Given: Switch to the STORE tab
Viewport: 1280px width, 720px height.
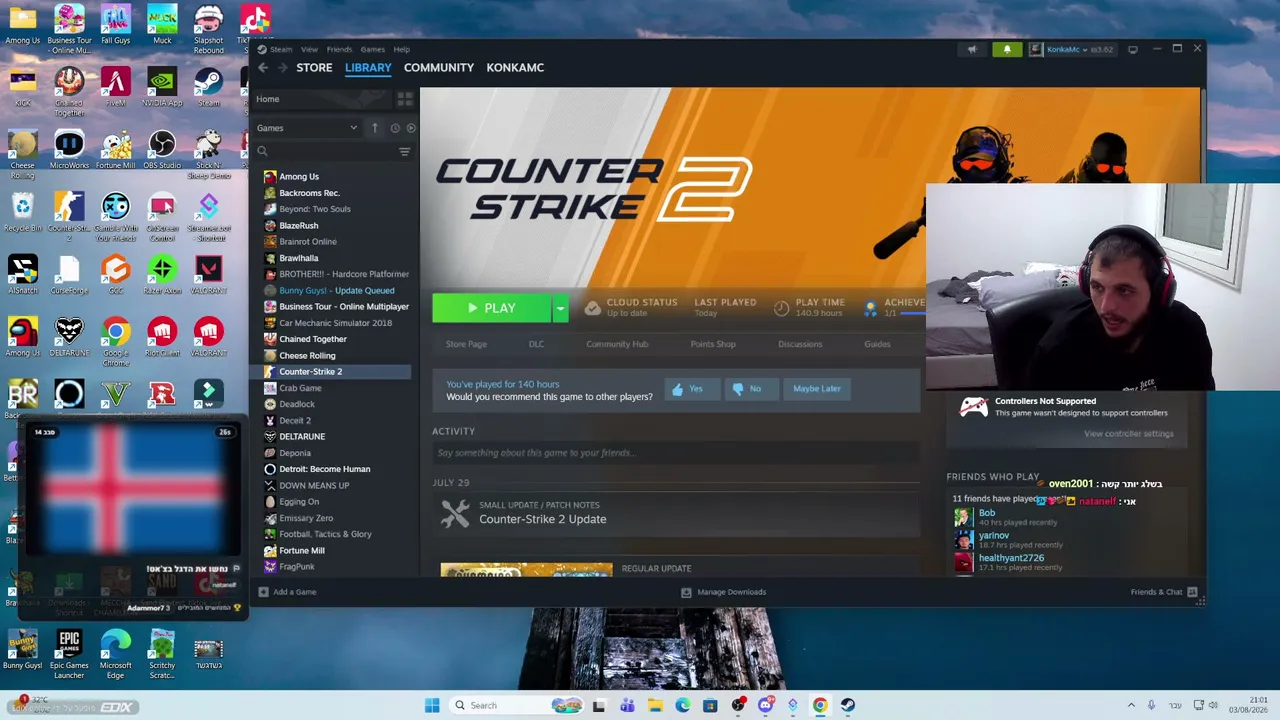Looking at the screenshot, I should point(314,68).
